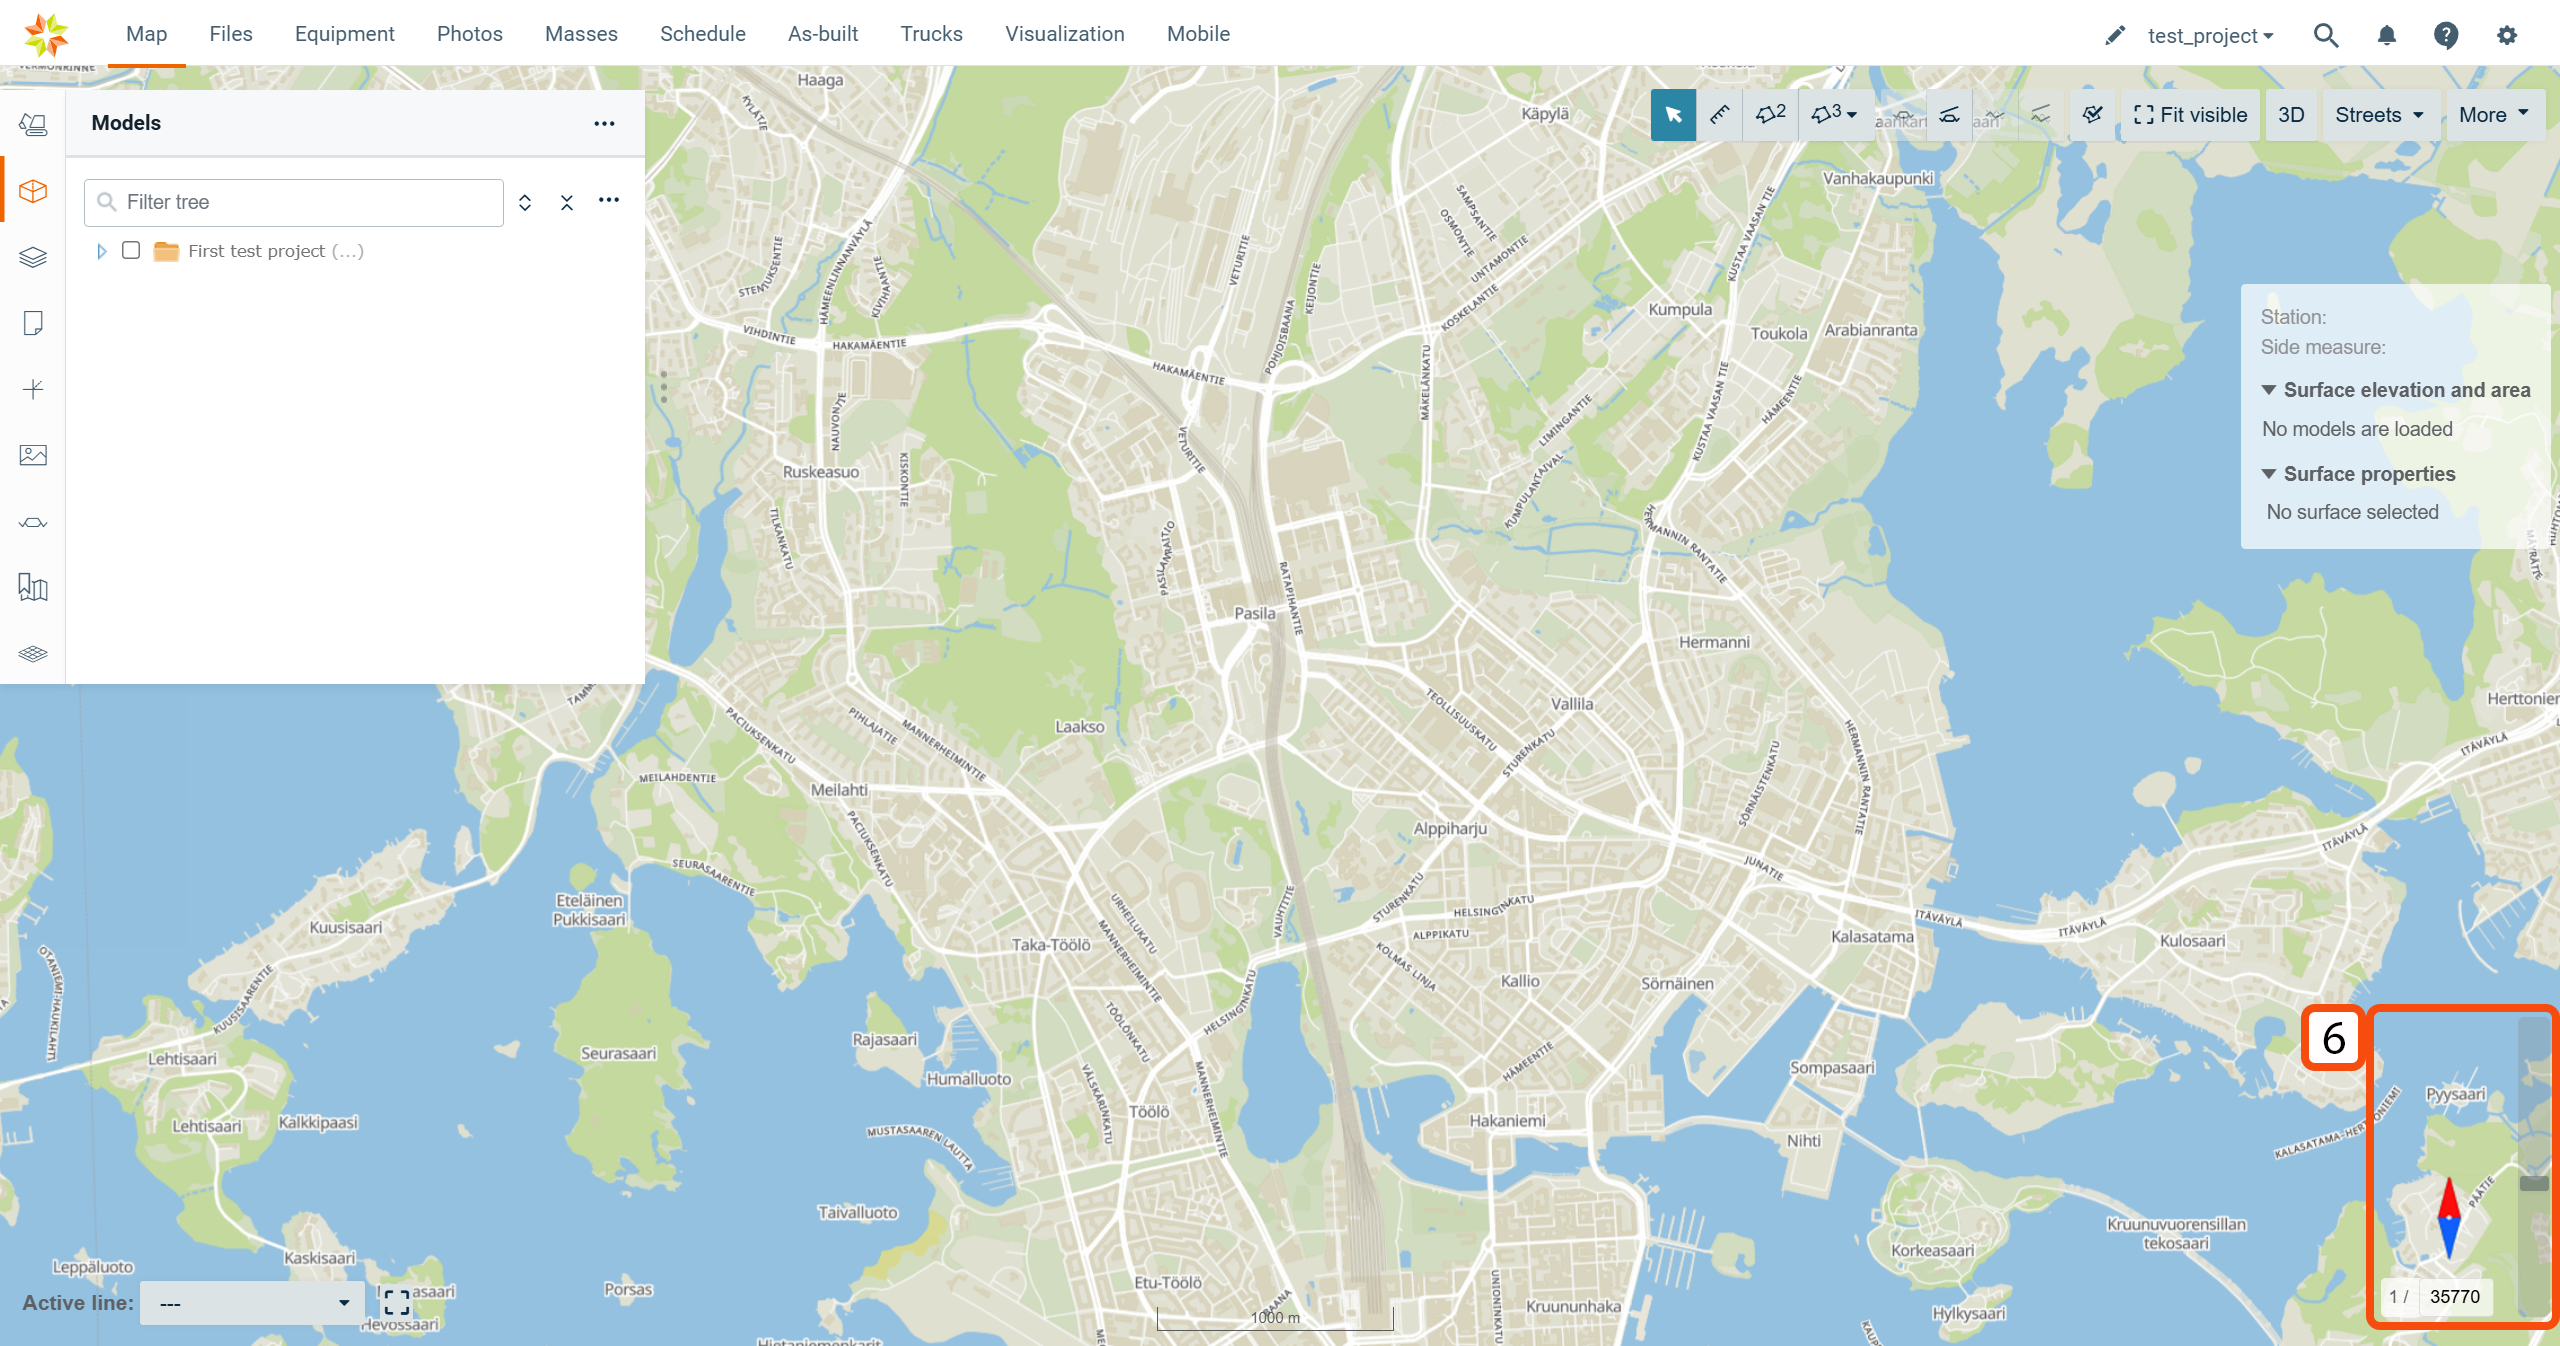Viewport: 2560px width, 1346px height.
Task: Click the notifications bell icon
Action: (x=2386, y=36)
